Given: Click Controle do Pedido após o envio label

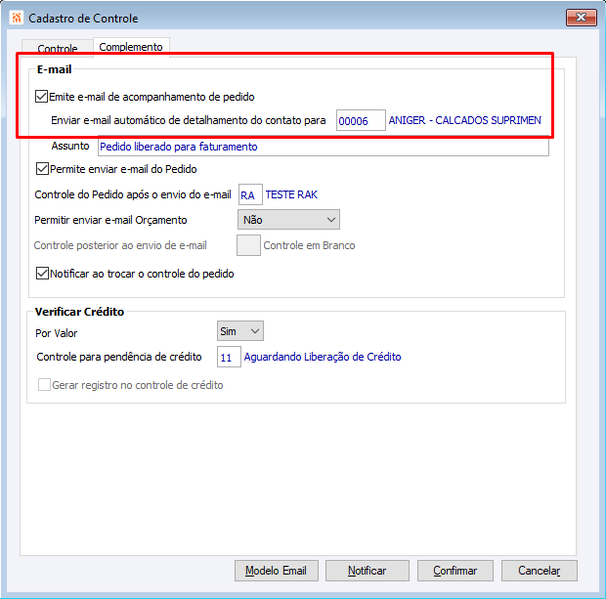Looking at the screenshot, I should [133, 194].
